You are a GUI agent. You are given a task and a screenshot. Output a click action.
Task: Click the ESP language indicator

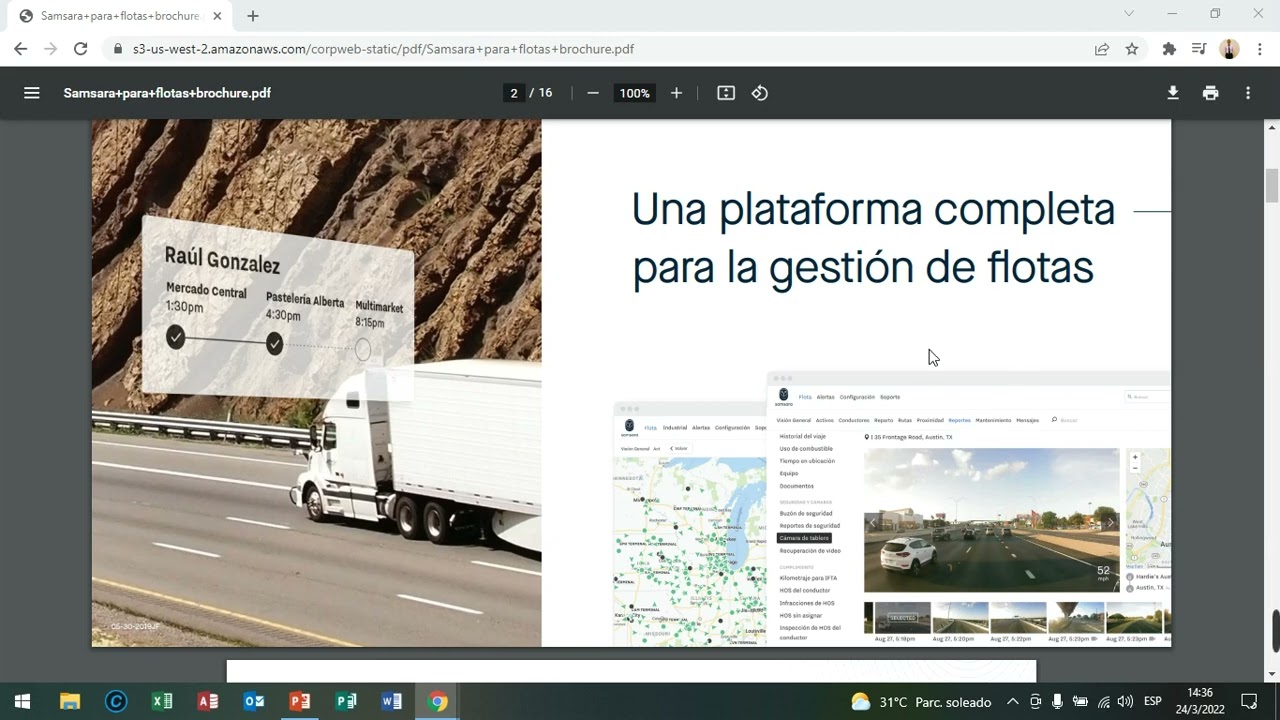click(1152, 702)
